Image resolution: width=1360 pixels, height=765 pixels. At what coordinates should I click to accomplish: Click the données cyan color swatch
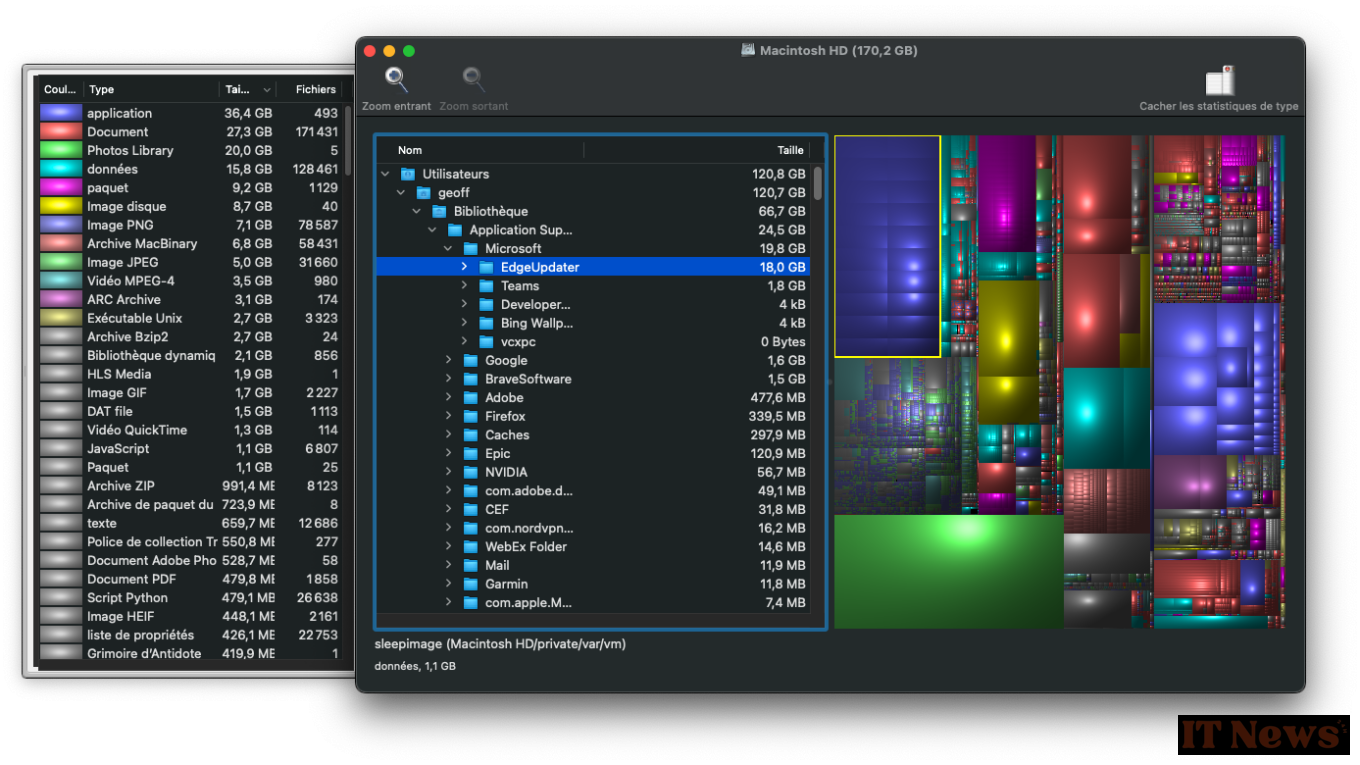[x=61, y=169]
